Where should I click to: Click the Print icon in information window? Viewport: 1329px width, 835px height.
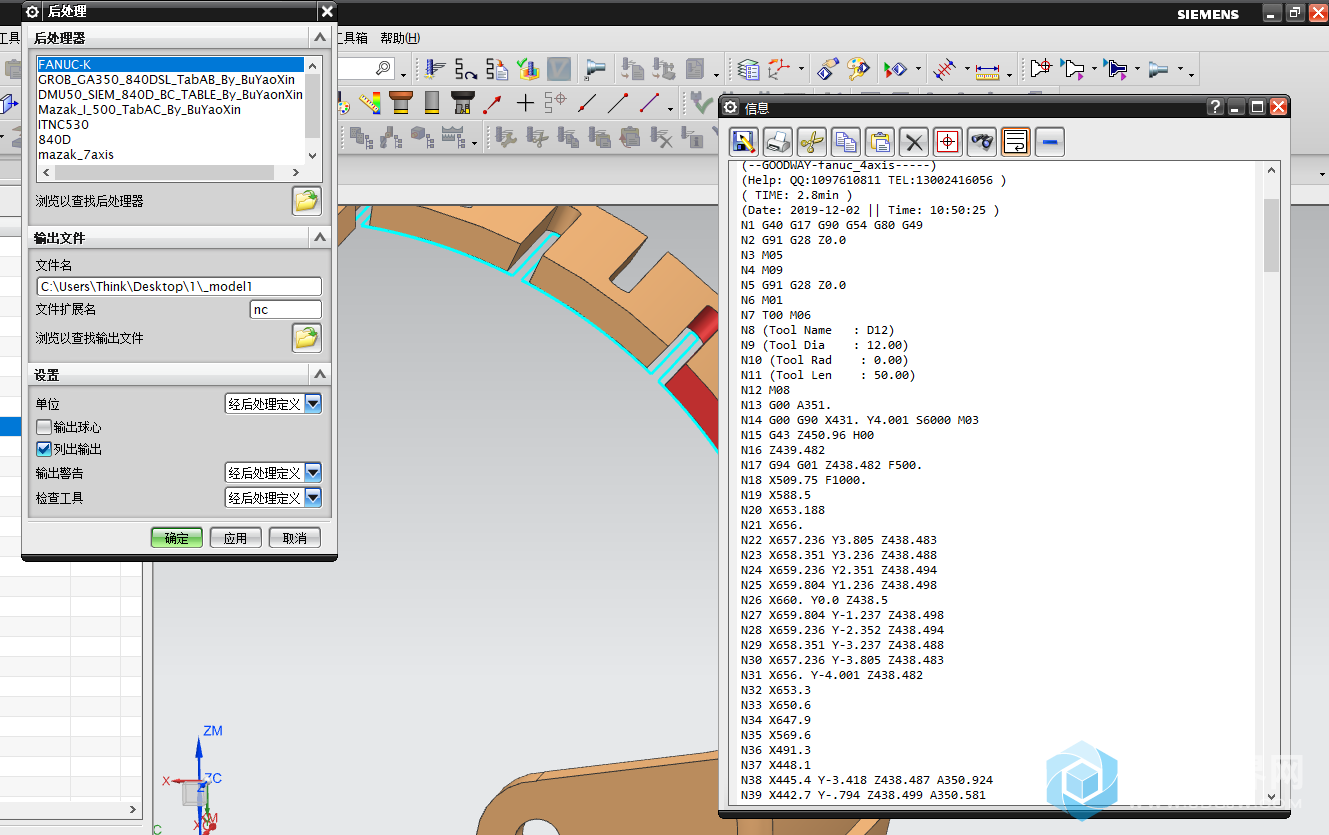[x=779, y=142]
